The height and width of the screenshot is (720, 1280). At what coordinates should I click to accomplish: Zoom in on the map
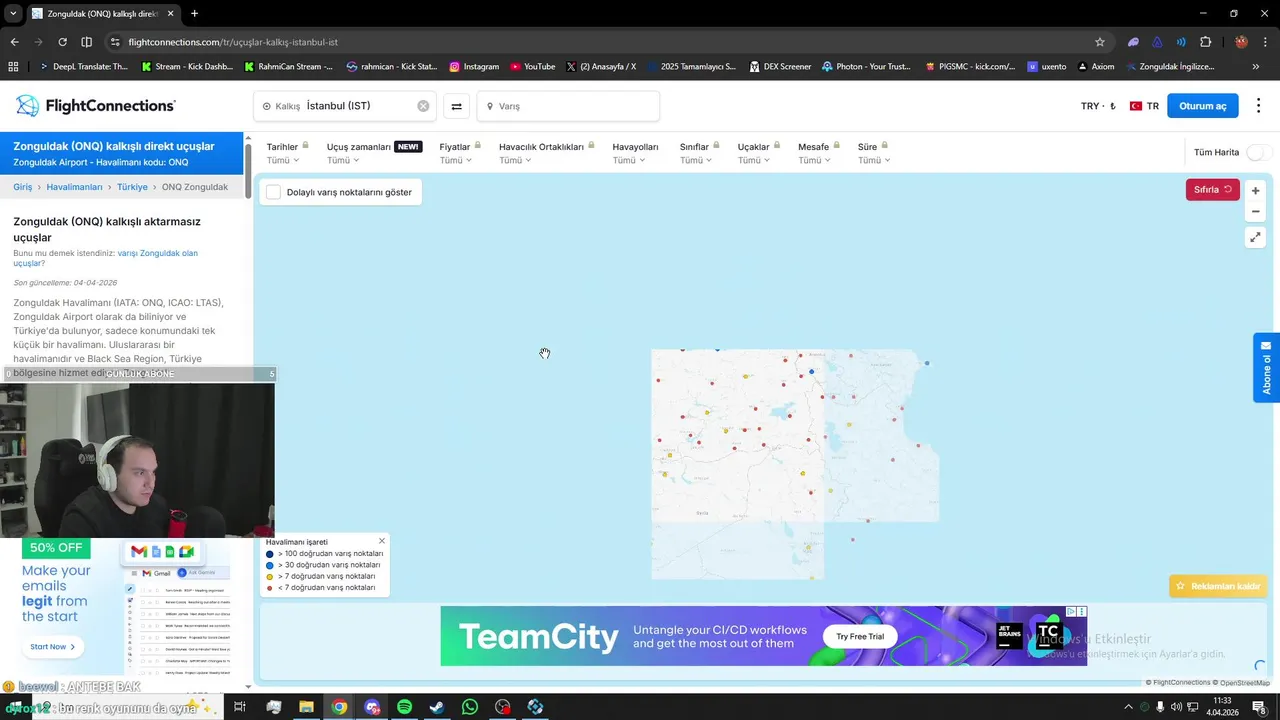[x=1255, y=190]
